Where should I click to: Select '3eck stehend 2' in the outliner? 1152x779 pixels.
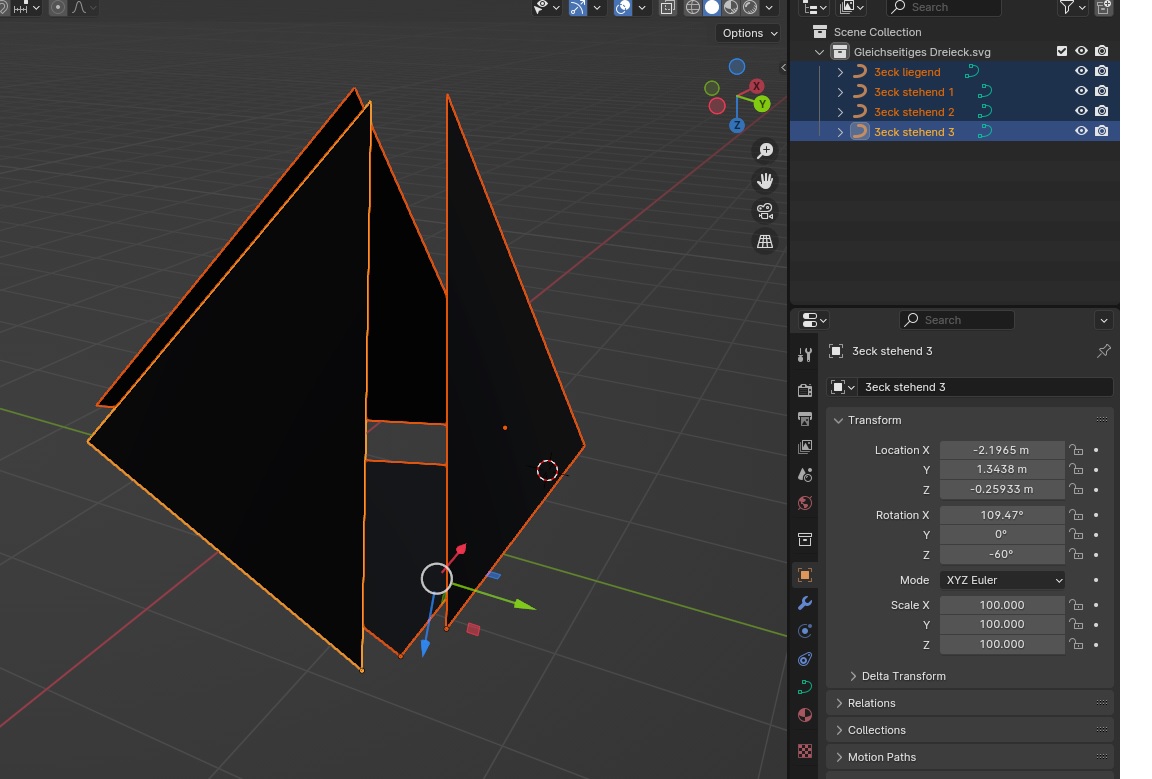point(914,112)
